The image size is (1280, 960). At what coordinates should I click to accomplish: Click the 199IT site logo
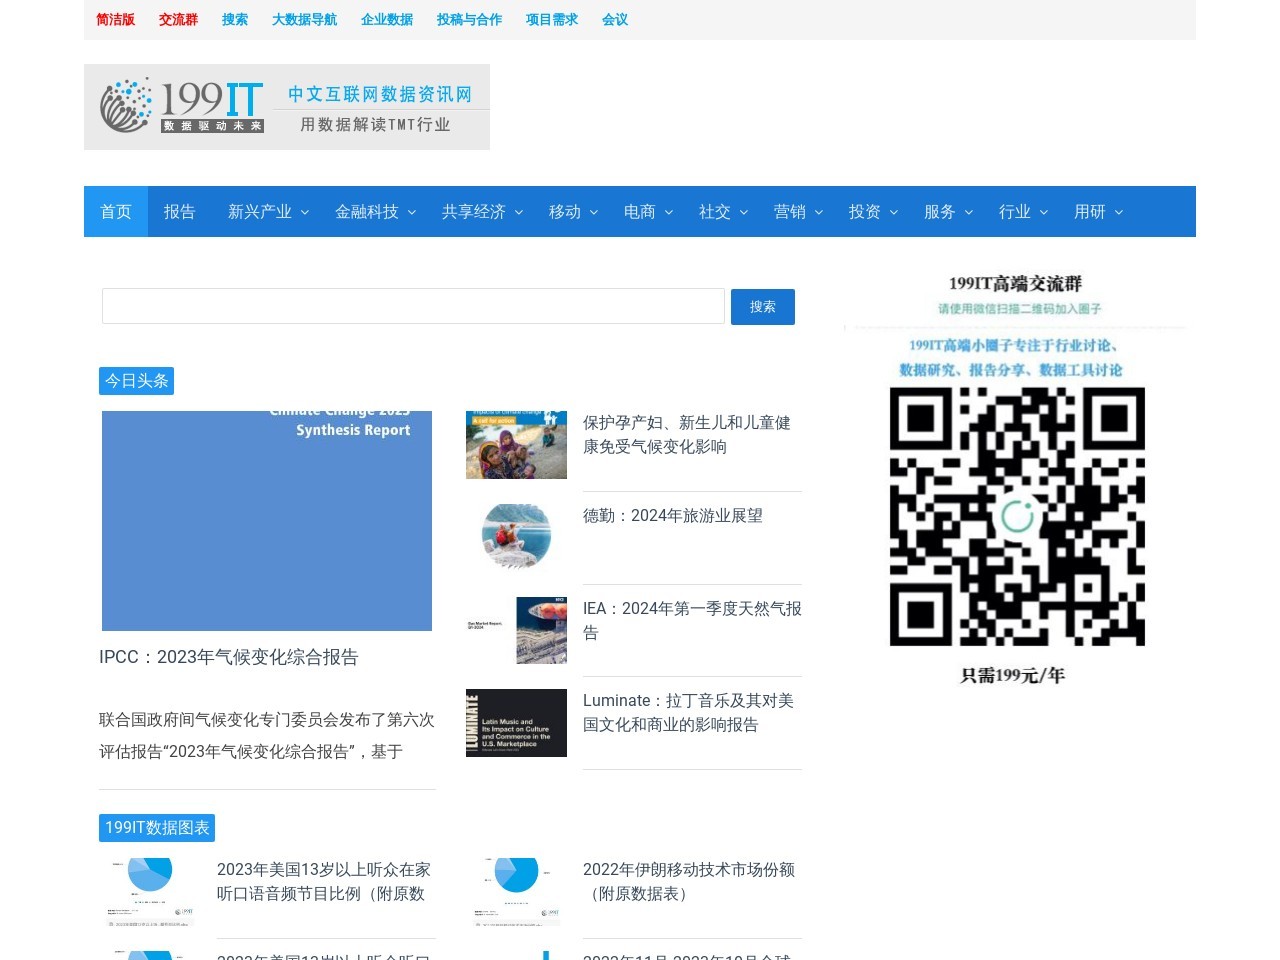(286, 107)
